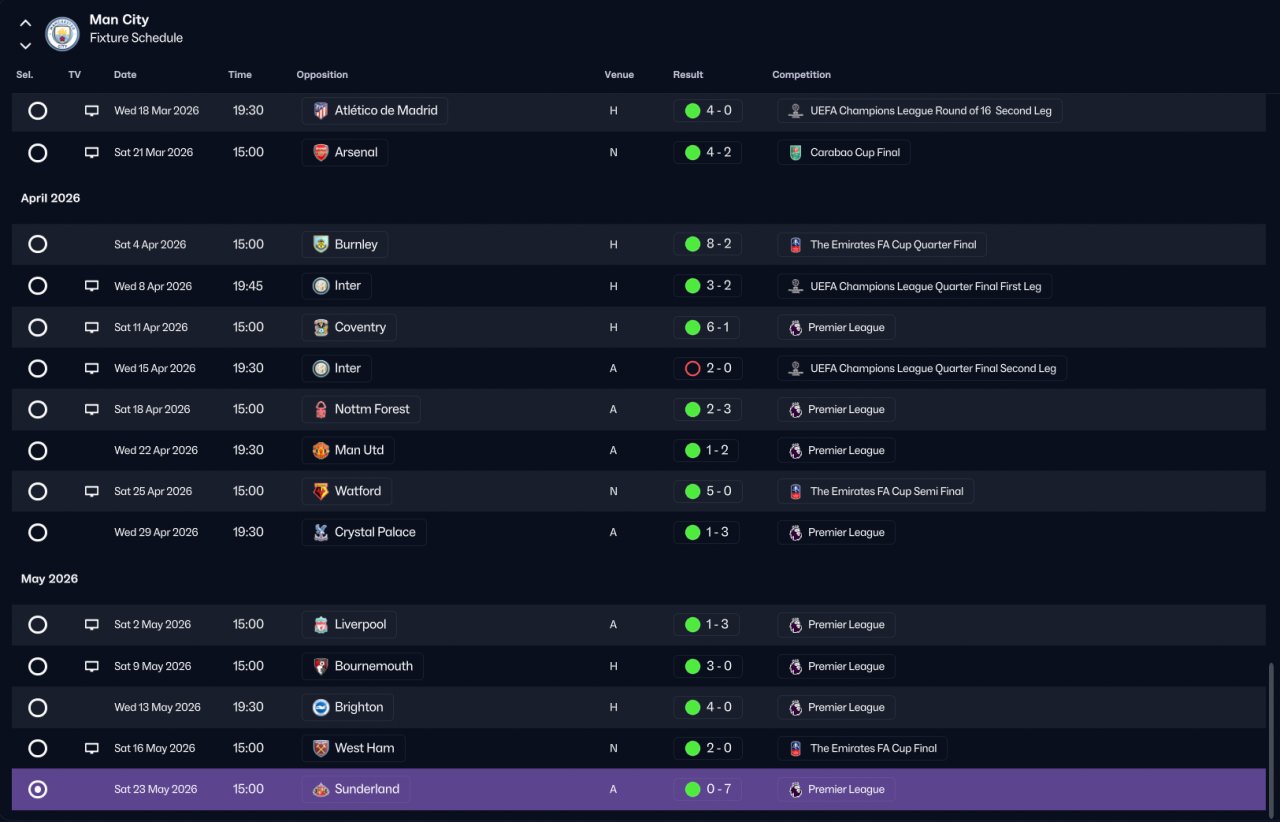The image size is (1280, 822).
Task: Select the Man Utd fixture radio button
Action: pyautogui.click(x=38, y=450)
